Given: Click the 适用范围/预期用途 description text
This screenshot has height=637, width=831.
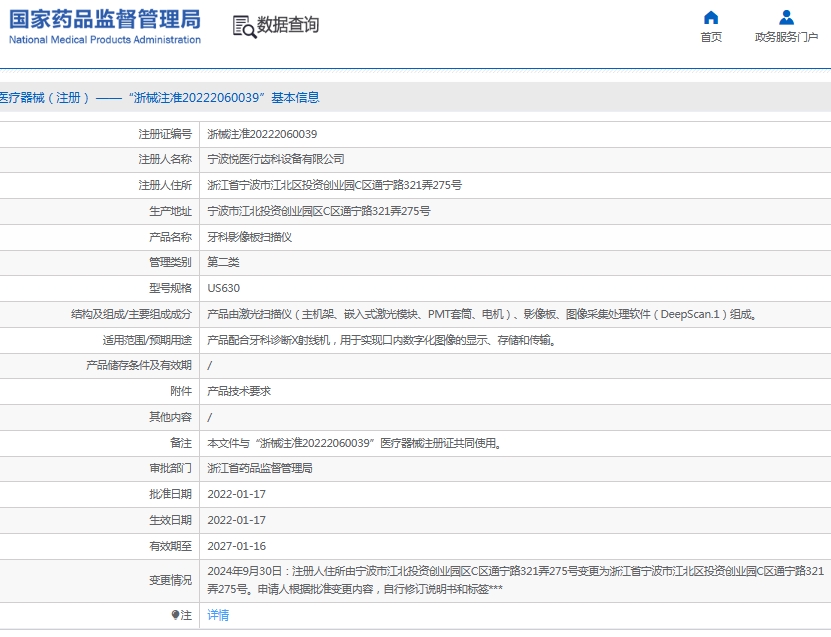Looking at the screenshot, I should [382, 340].
